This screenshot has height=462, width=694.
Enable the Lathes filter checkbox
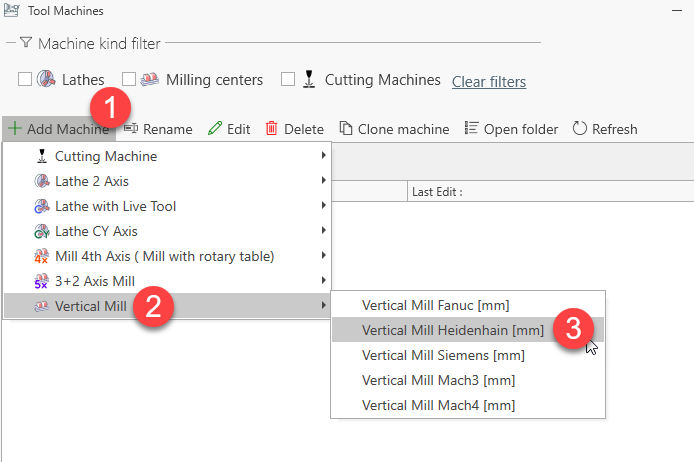point(26,80)
